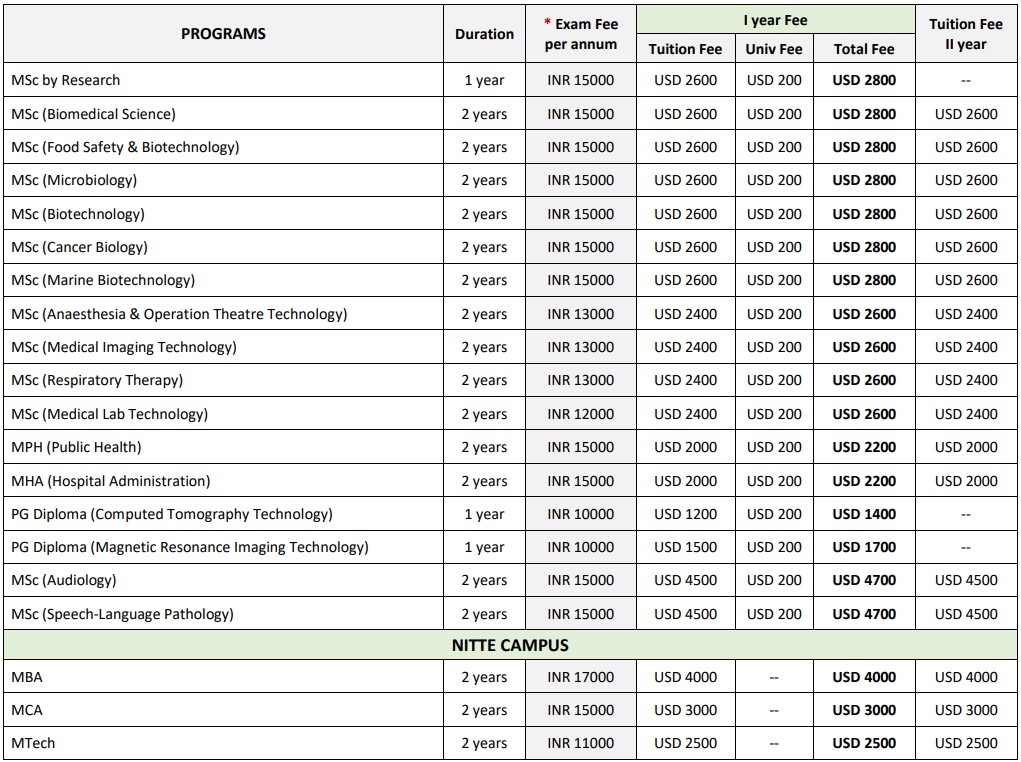Viewport: 1021px width, 762px height.
Task: Click the MSc by Research program cell
Action: [66, 80]
